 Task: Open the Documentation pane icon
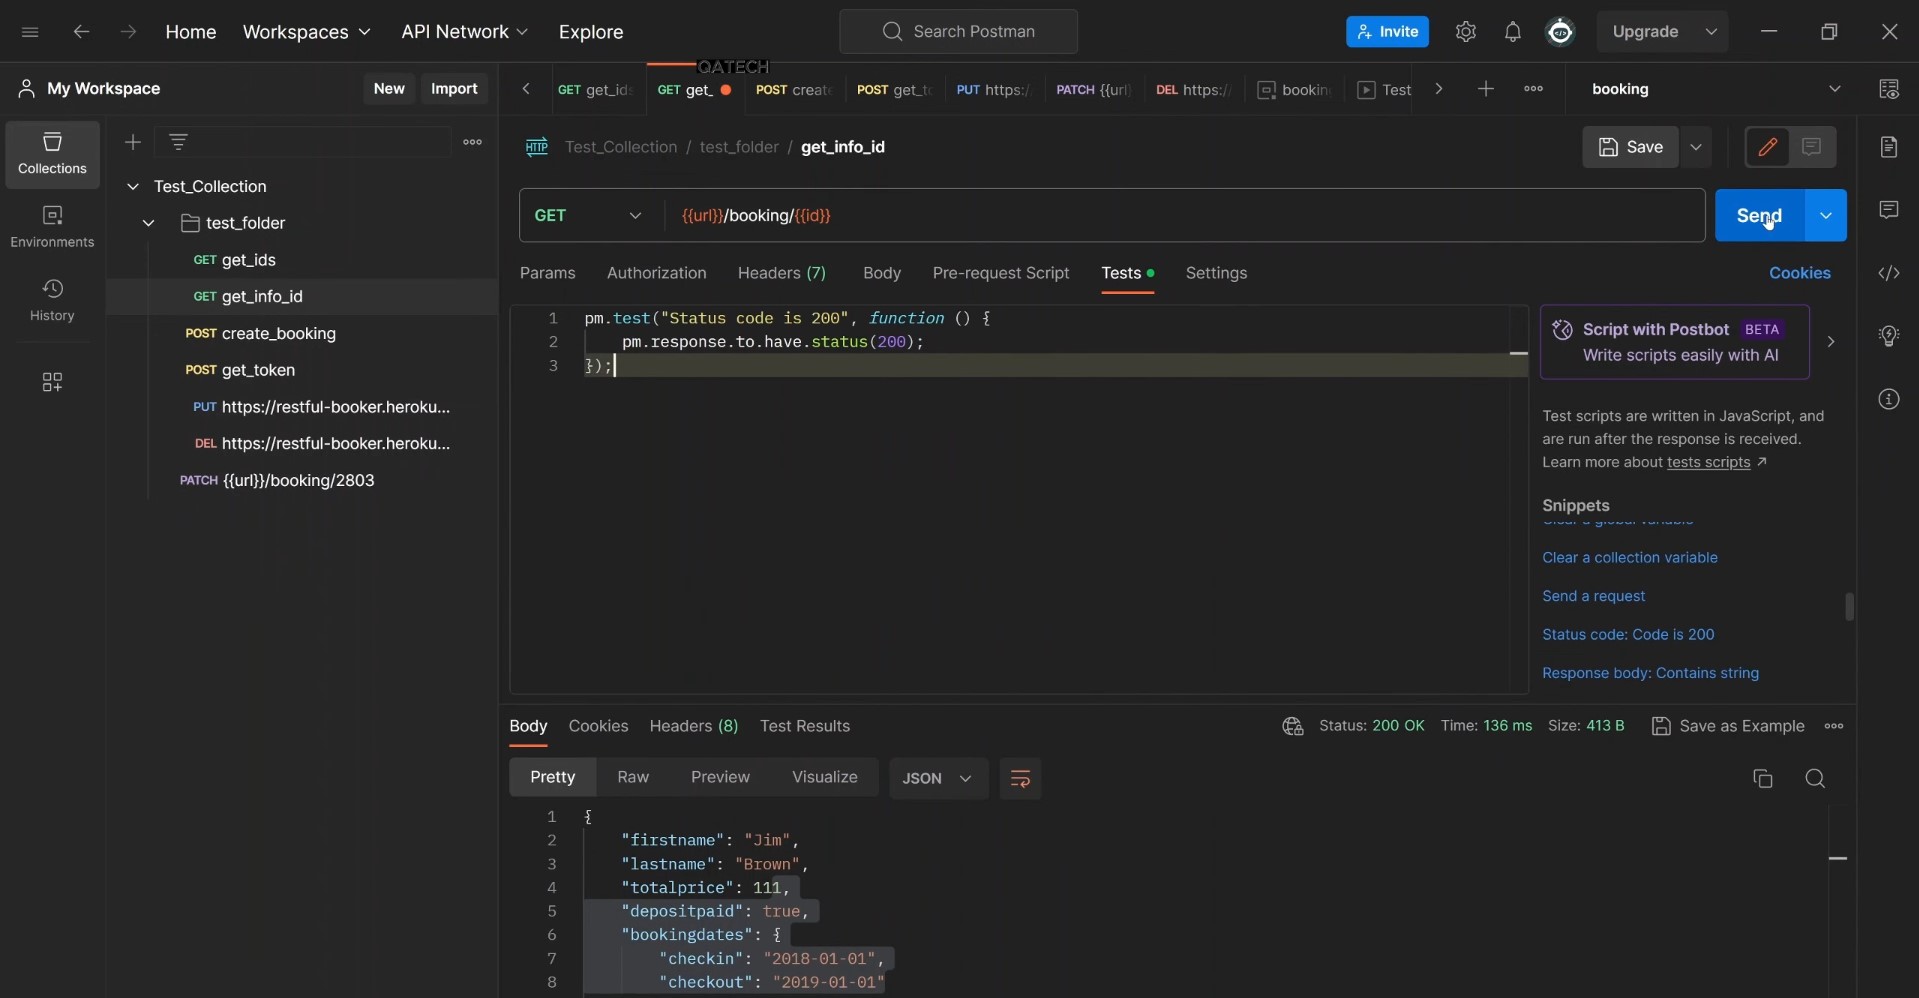coord(1888,147)
